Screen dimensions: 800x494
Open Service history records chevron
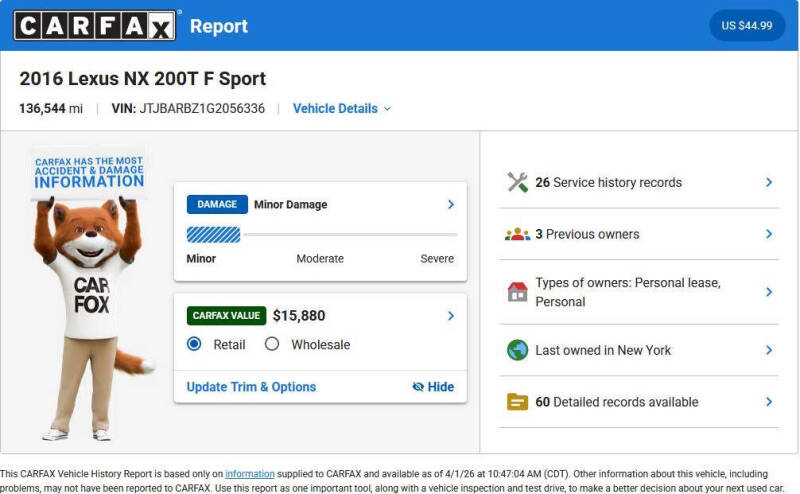point(769,182)
